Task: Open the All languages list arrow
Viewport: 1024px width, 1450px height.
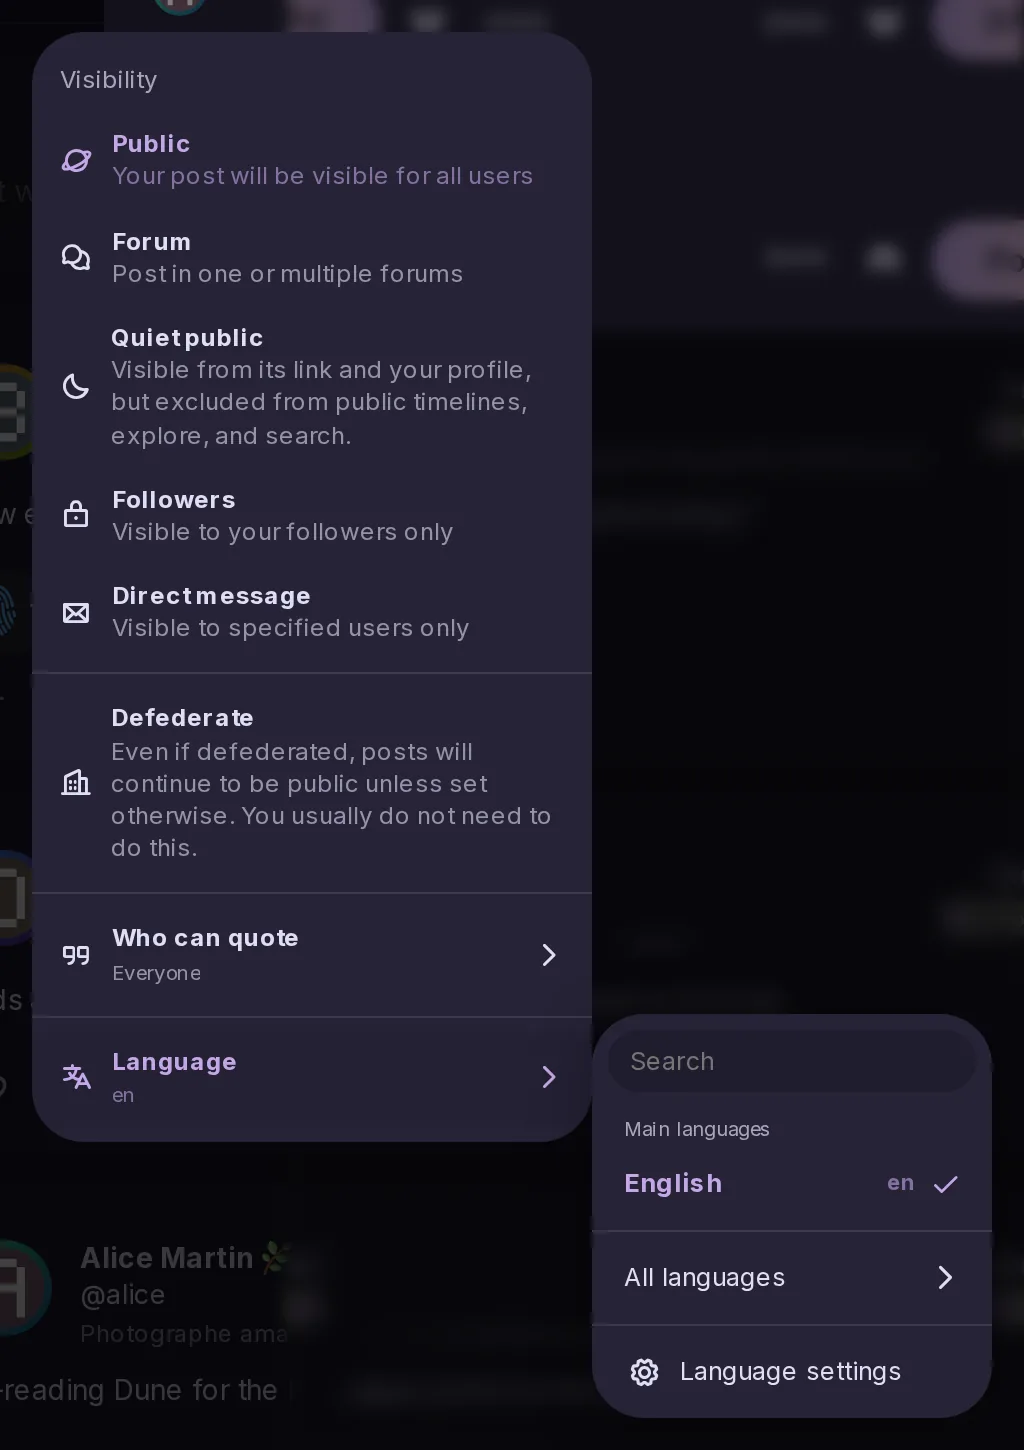Action: (x=945, y=1277)
